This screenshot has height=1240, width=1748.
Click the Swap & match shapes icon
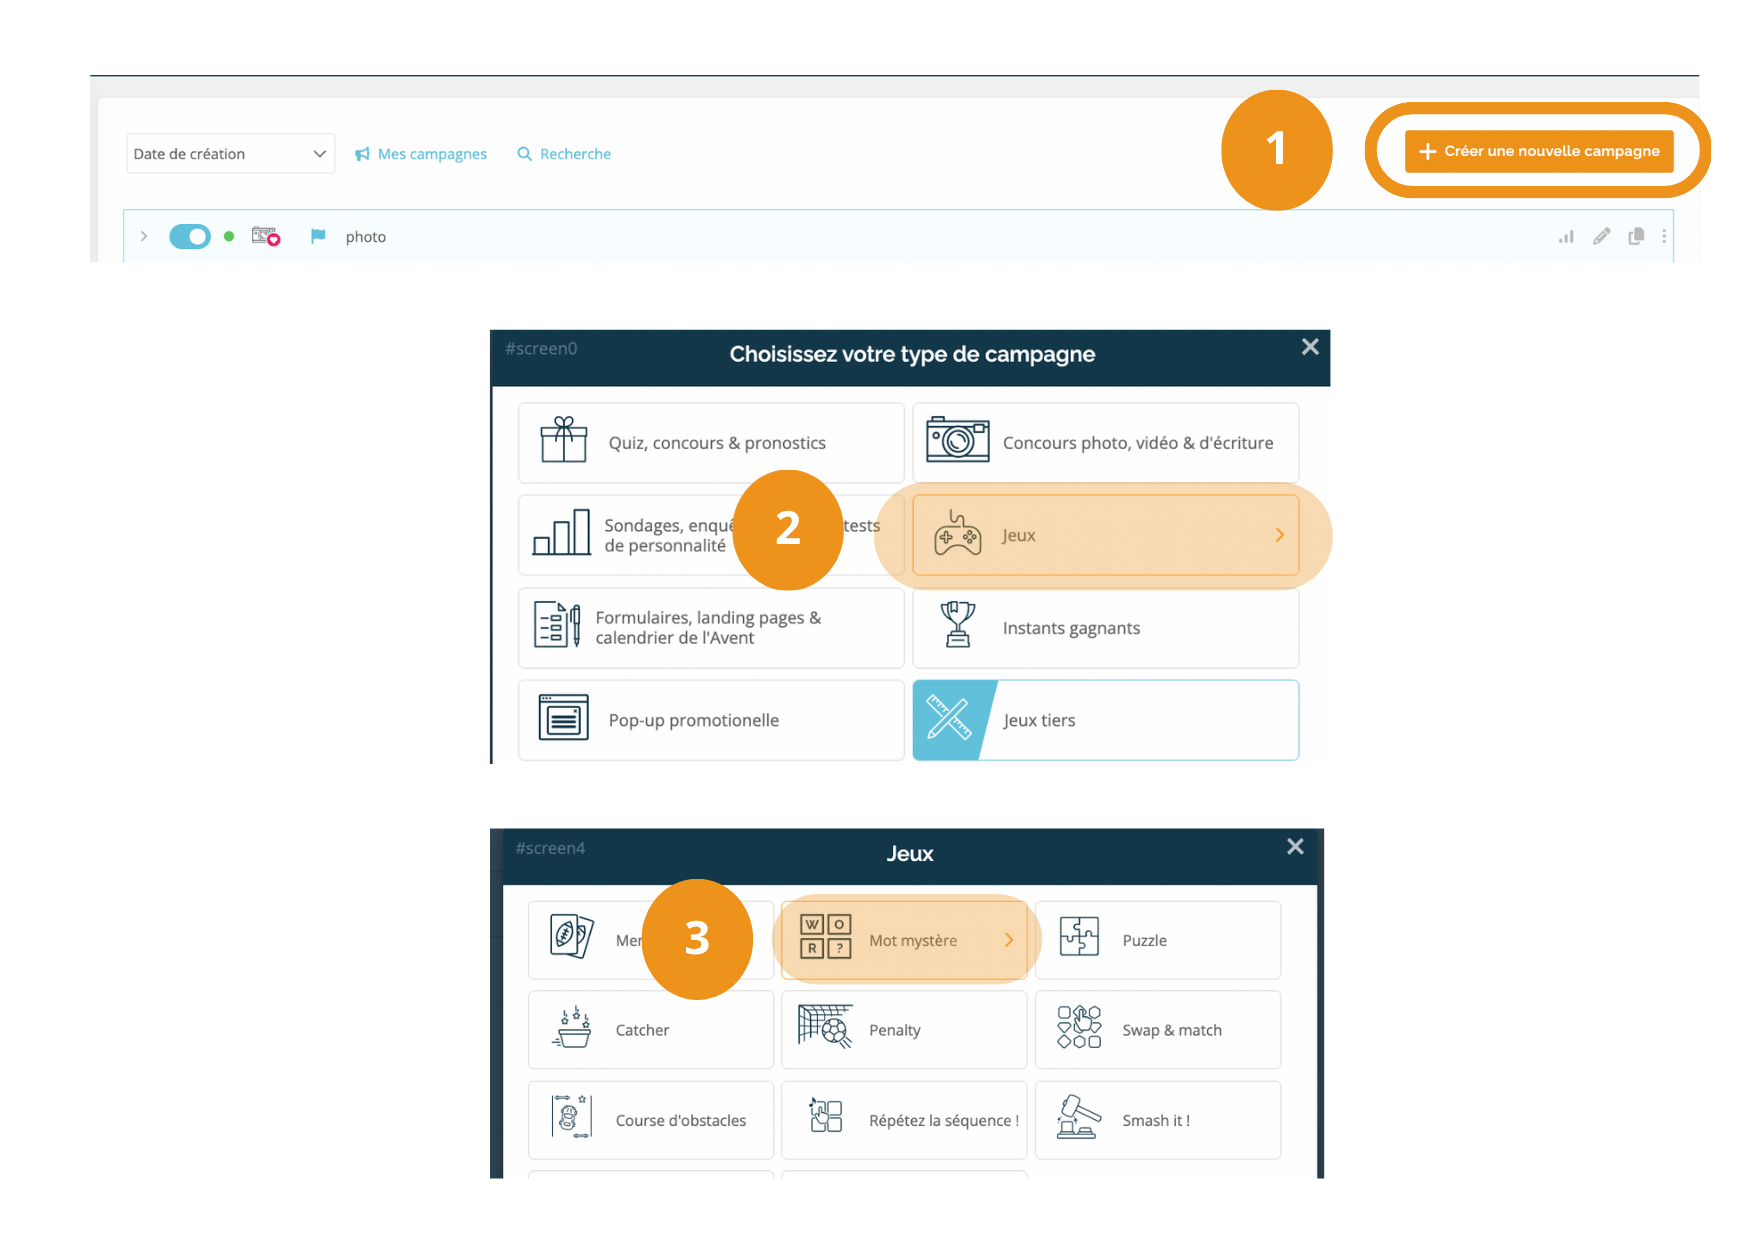click(1079, 1027)
